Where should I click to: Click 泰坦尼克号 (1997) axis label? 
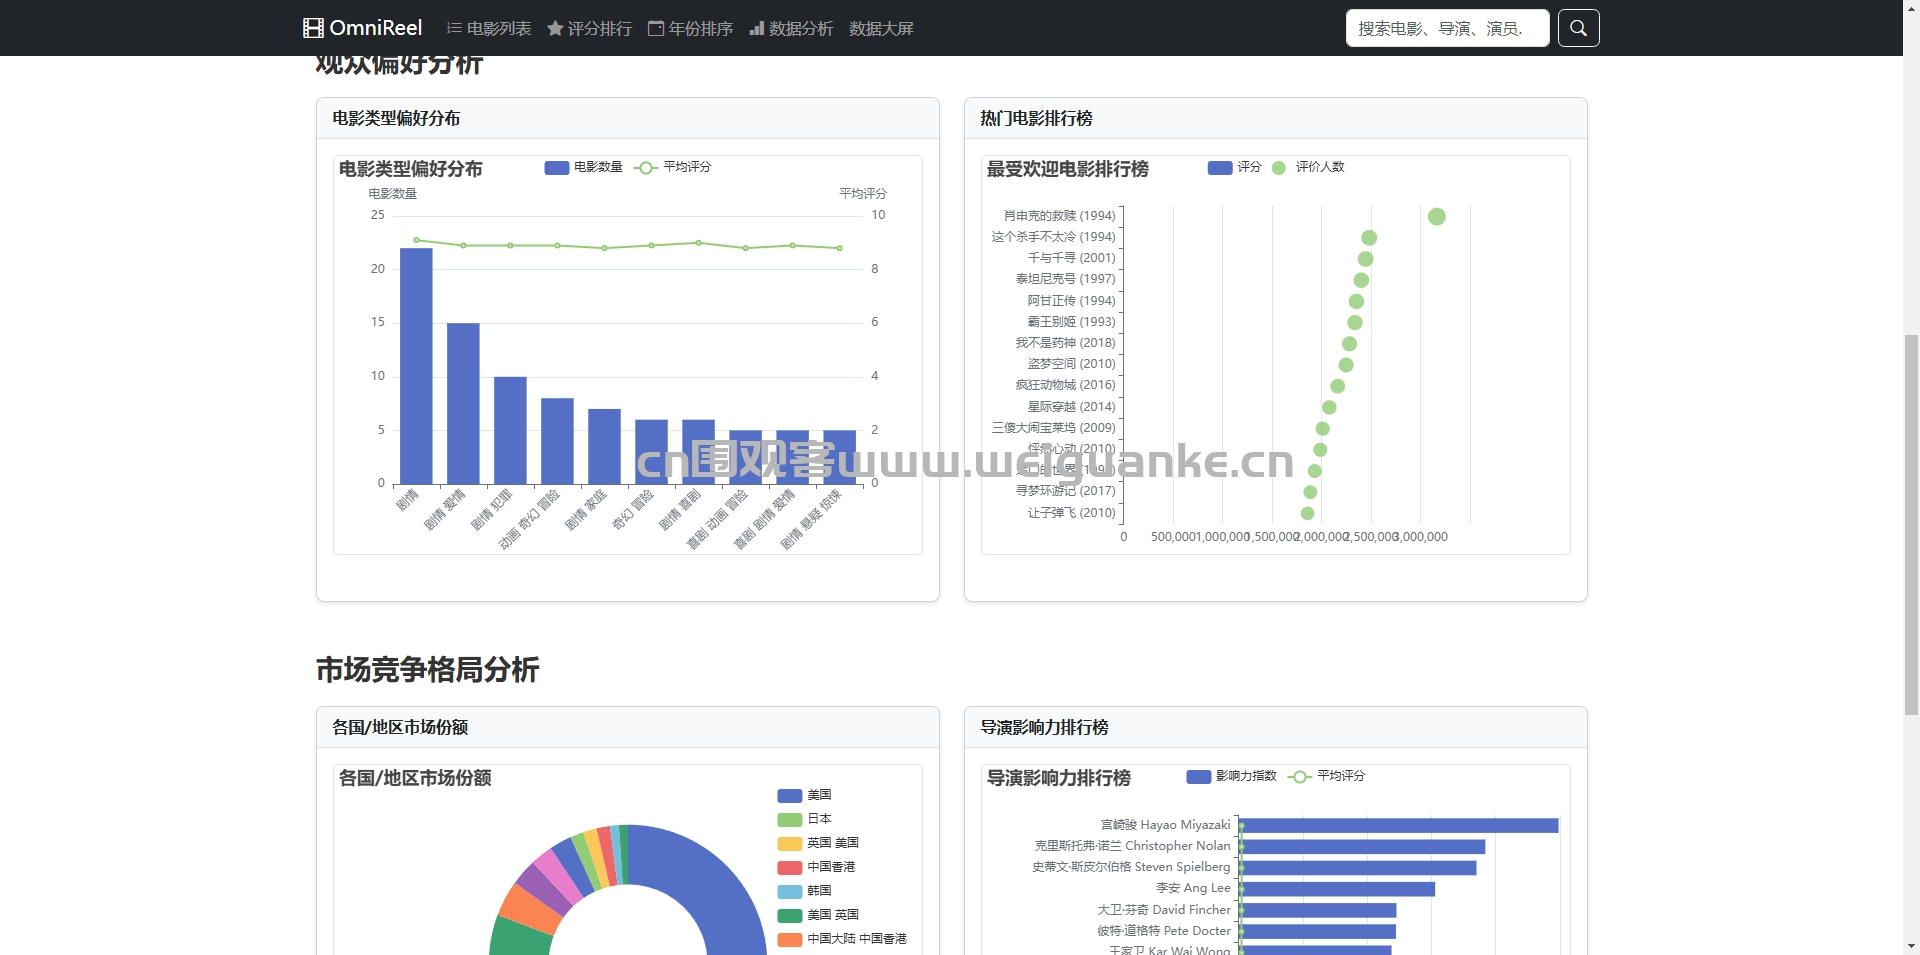point(1065,279)
